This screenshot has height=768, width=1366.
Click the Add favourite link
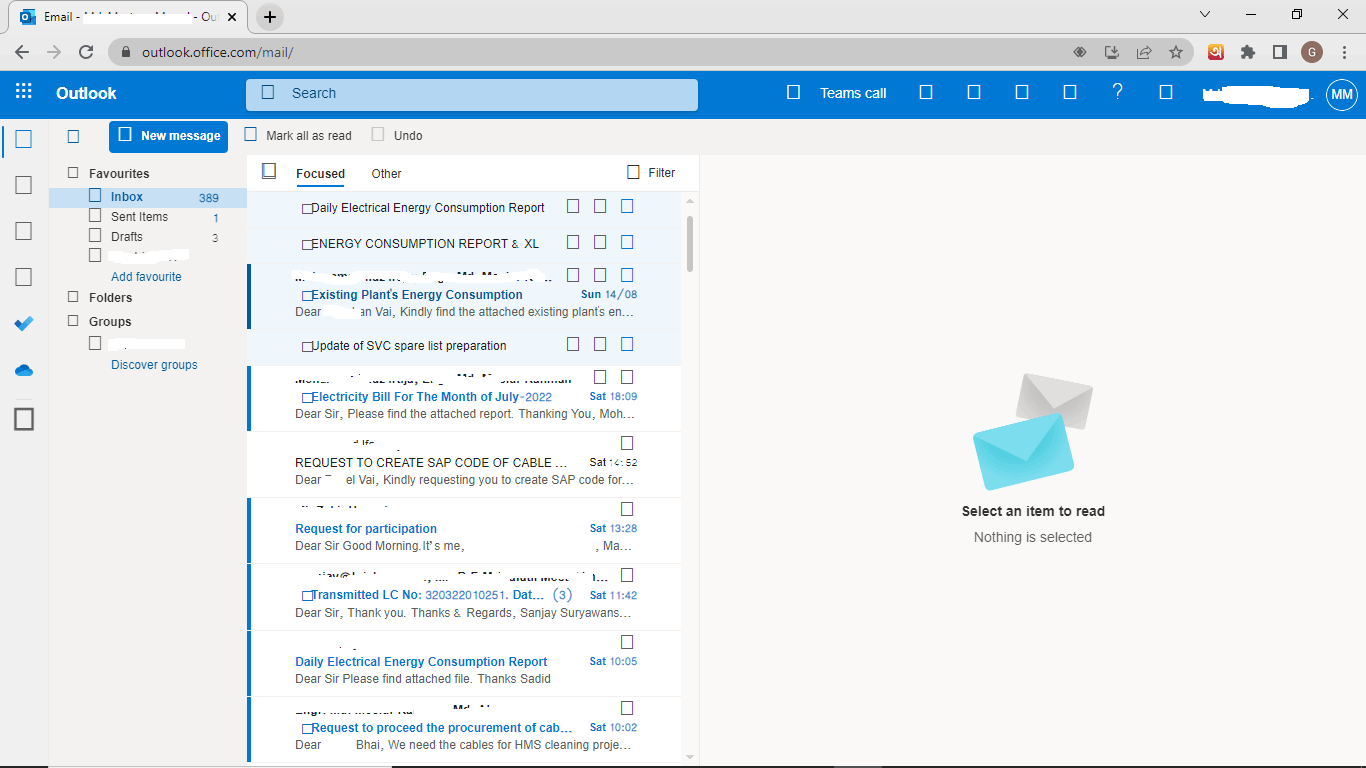[146, 277]
